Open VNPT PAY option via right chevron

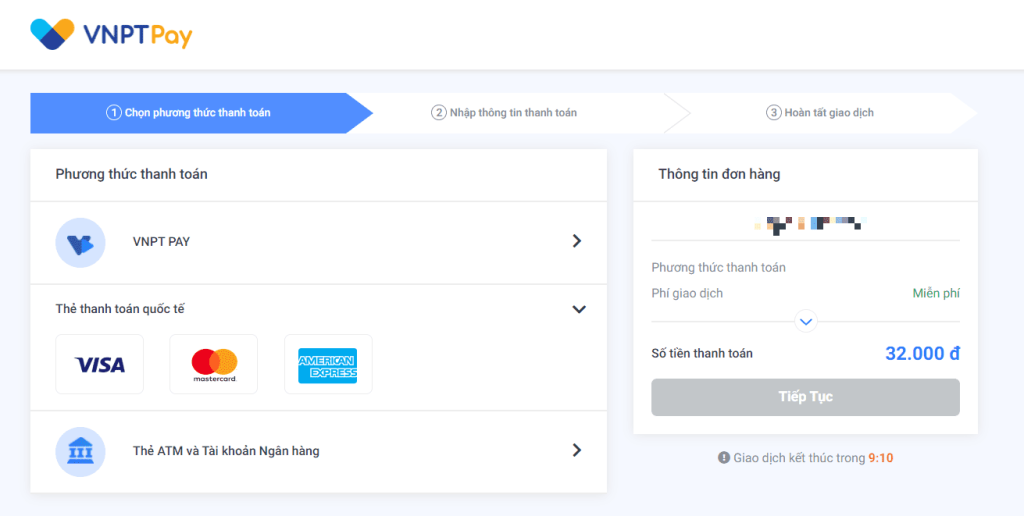coord(576,241)
